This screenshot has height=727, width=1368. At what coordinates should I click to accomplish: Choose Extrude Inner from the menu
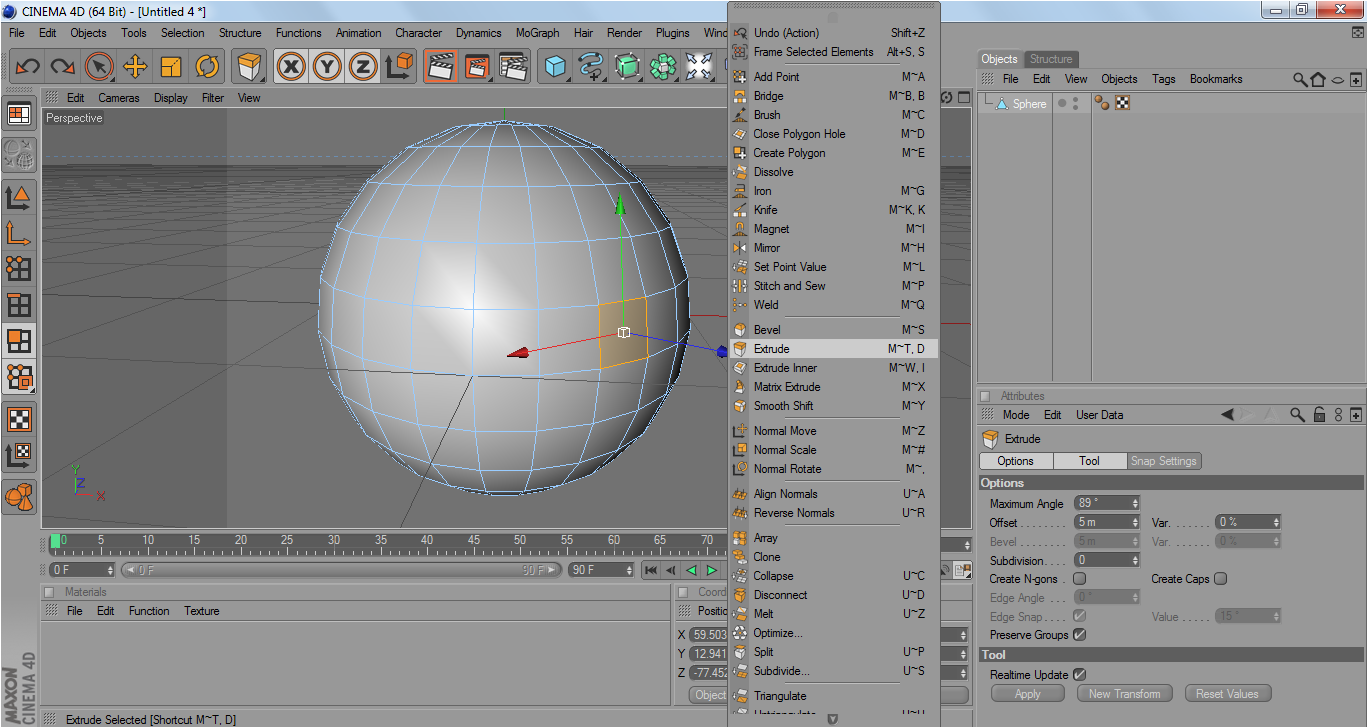785,368
